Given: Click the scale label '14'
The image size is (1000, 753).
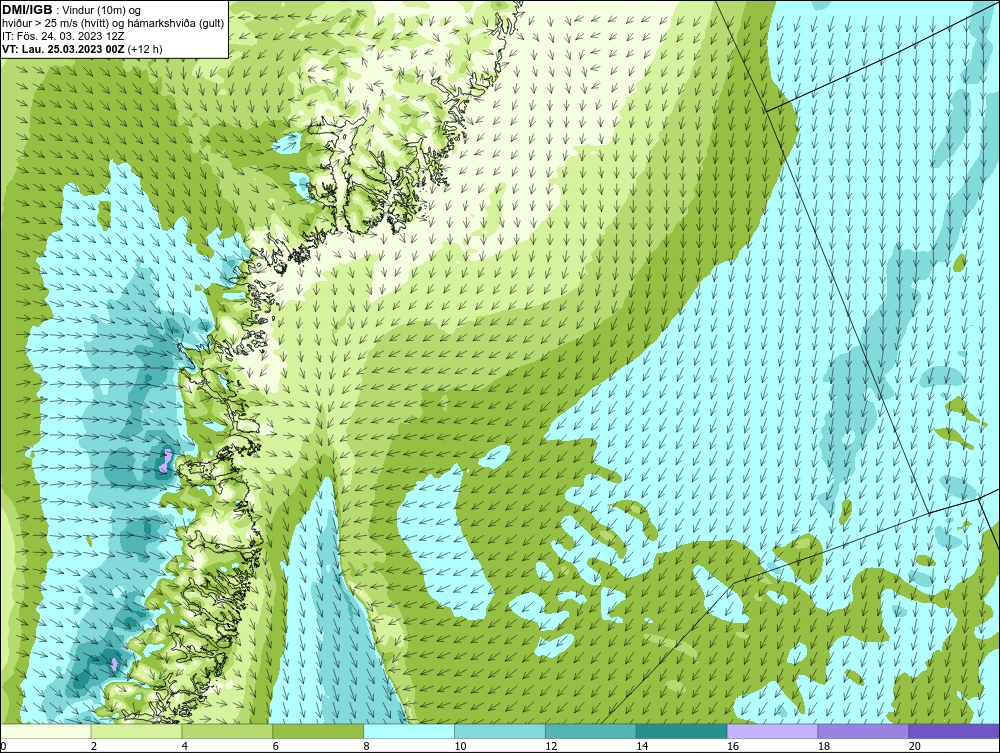Looking at the screenshot, I should coord(642,746).
